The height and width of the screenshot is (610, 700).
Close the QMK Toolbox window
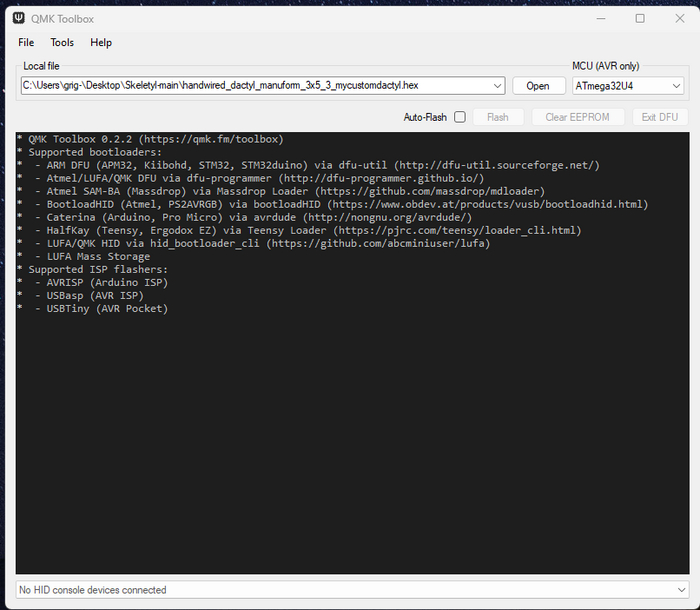679,18
